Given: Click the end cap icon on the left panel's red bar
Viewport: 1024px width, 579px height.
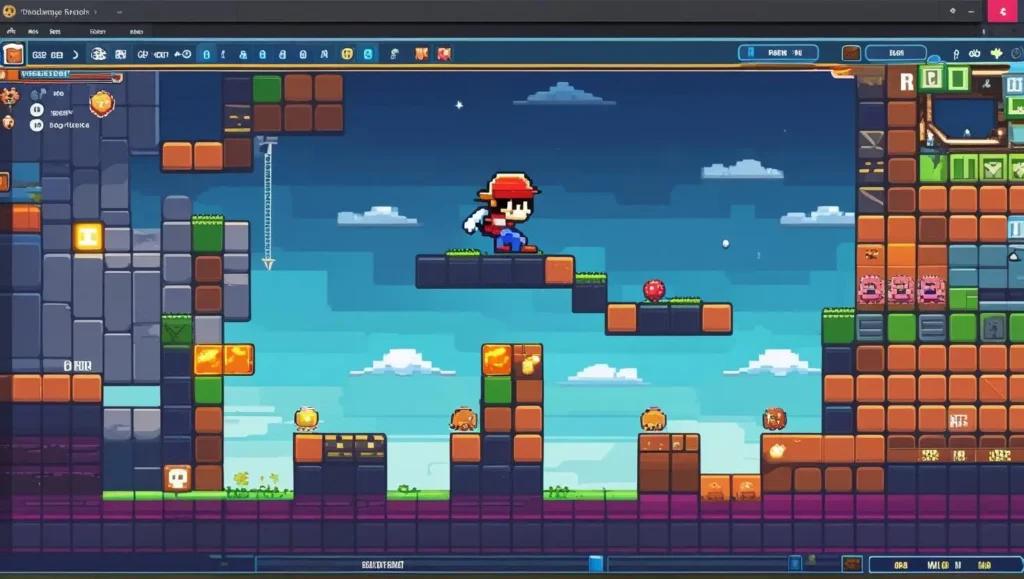Looking at the screenshot, I should 116,77.
